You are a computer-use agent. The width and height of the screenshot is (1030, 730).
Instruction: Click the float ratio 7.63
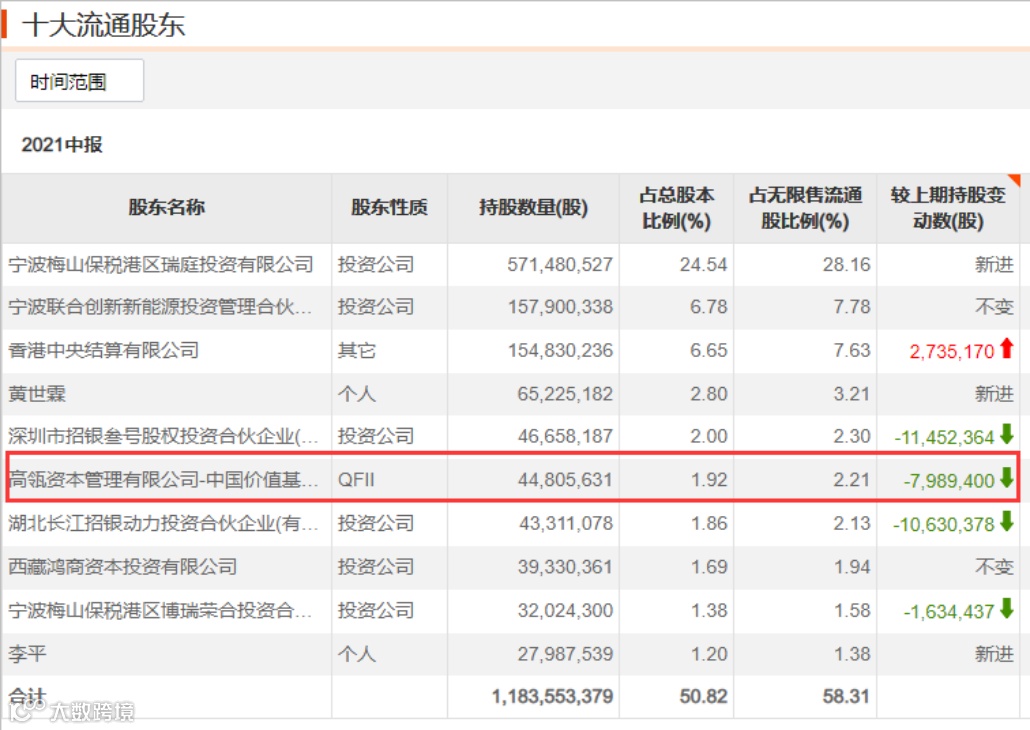[x=852, y=350]
